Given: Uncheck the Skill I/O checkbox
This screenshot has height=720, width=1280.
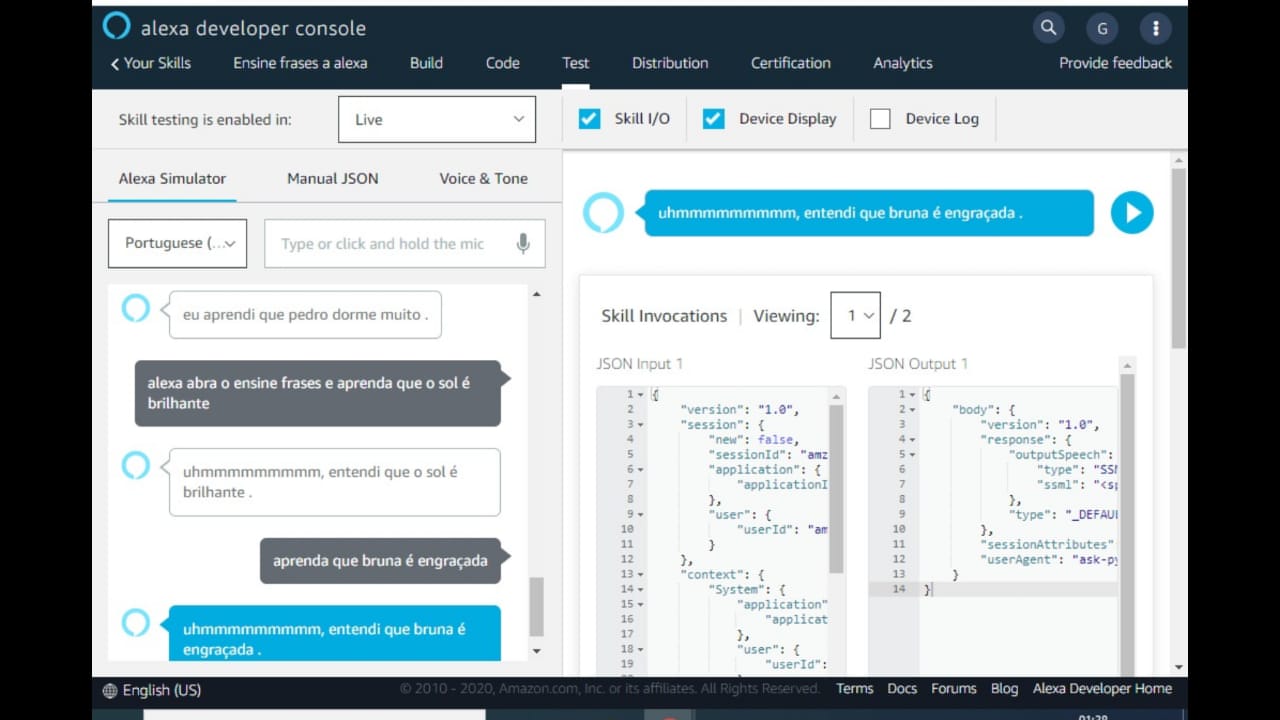Looking at the screenshot, I should [x=590, y=118].
